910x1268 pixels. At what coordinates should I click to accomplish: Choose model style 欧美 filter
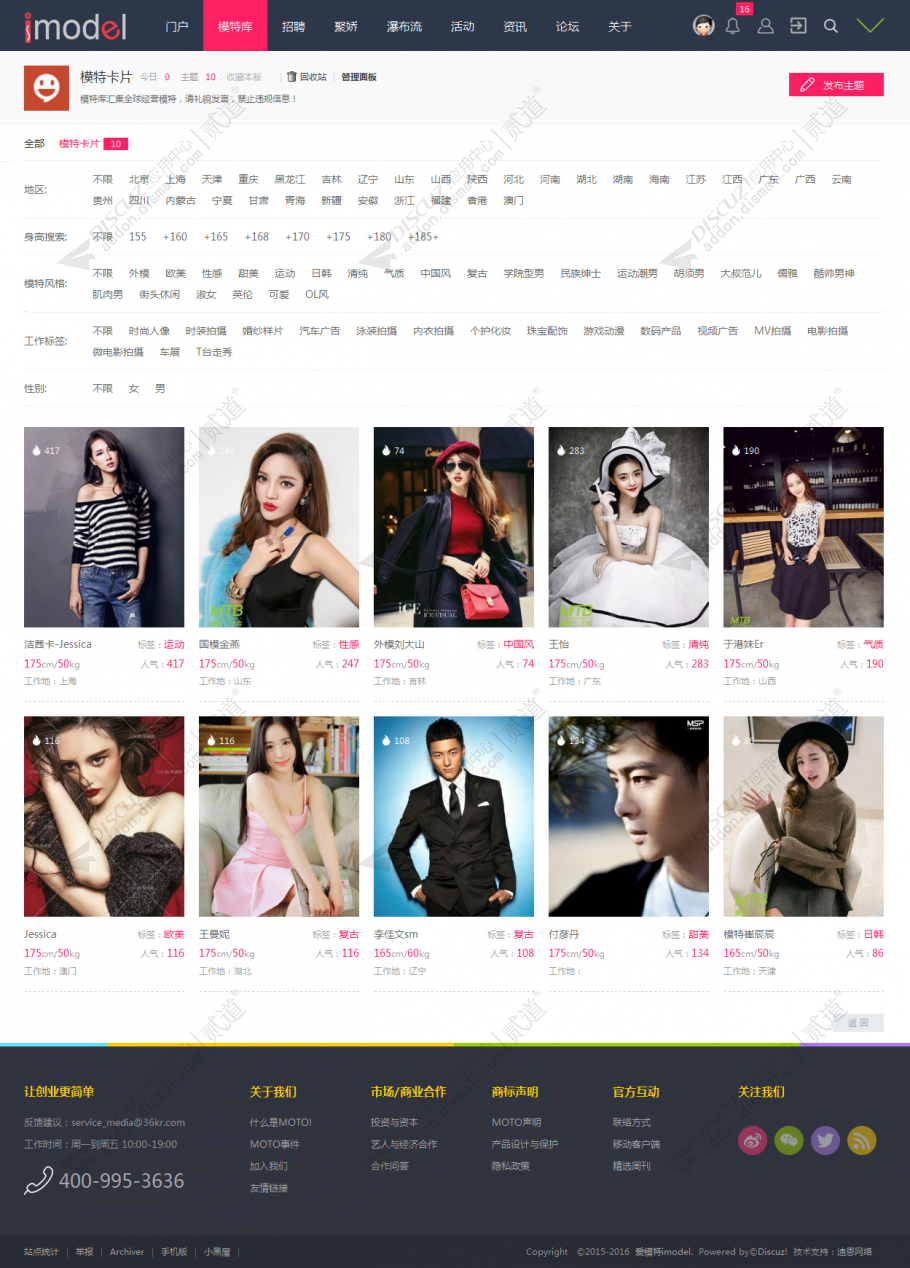coord(176,273)
